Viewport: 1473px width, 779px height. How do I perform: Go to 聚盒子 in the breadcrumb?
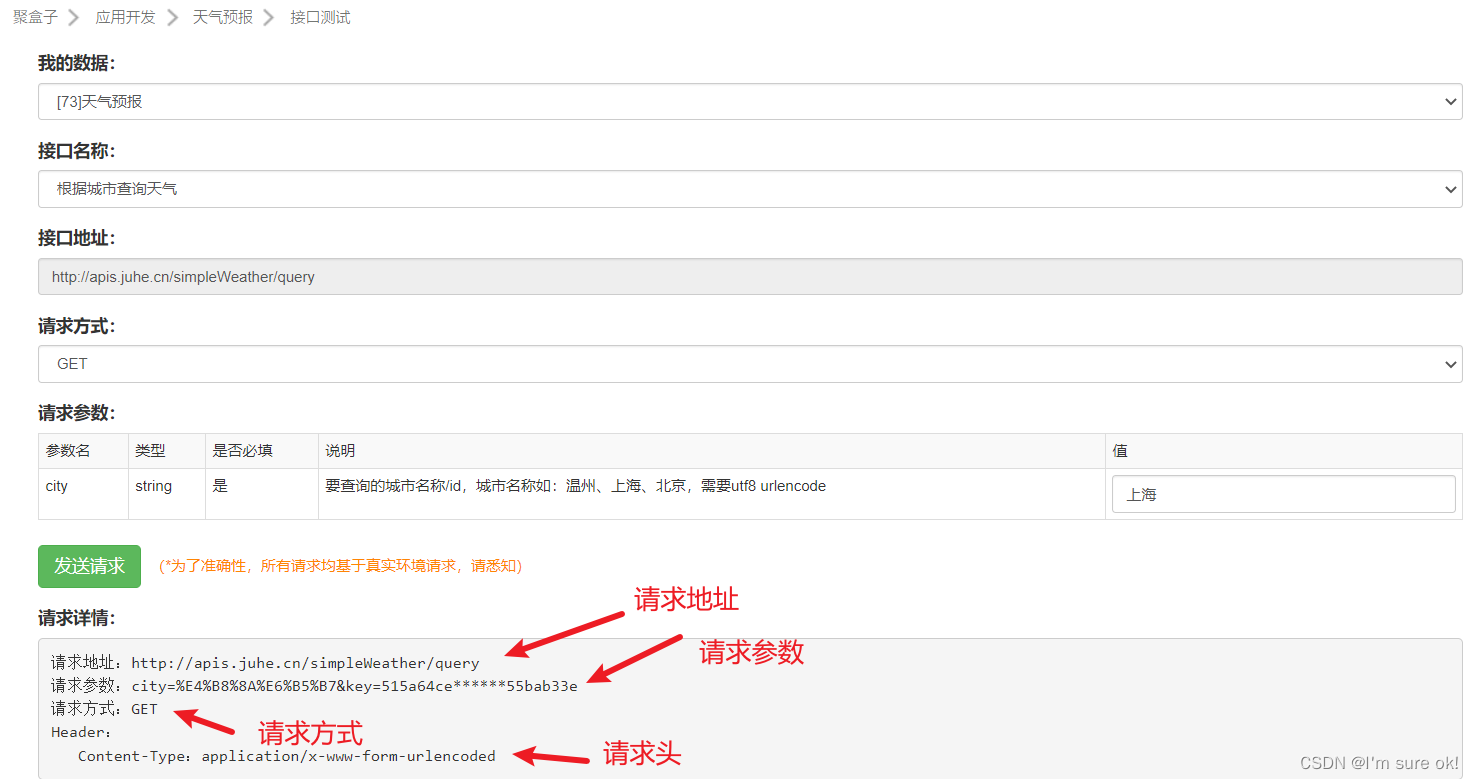point(35,17)
